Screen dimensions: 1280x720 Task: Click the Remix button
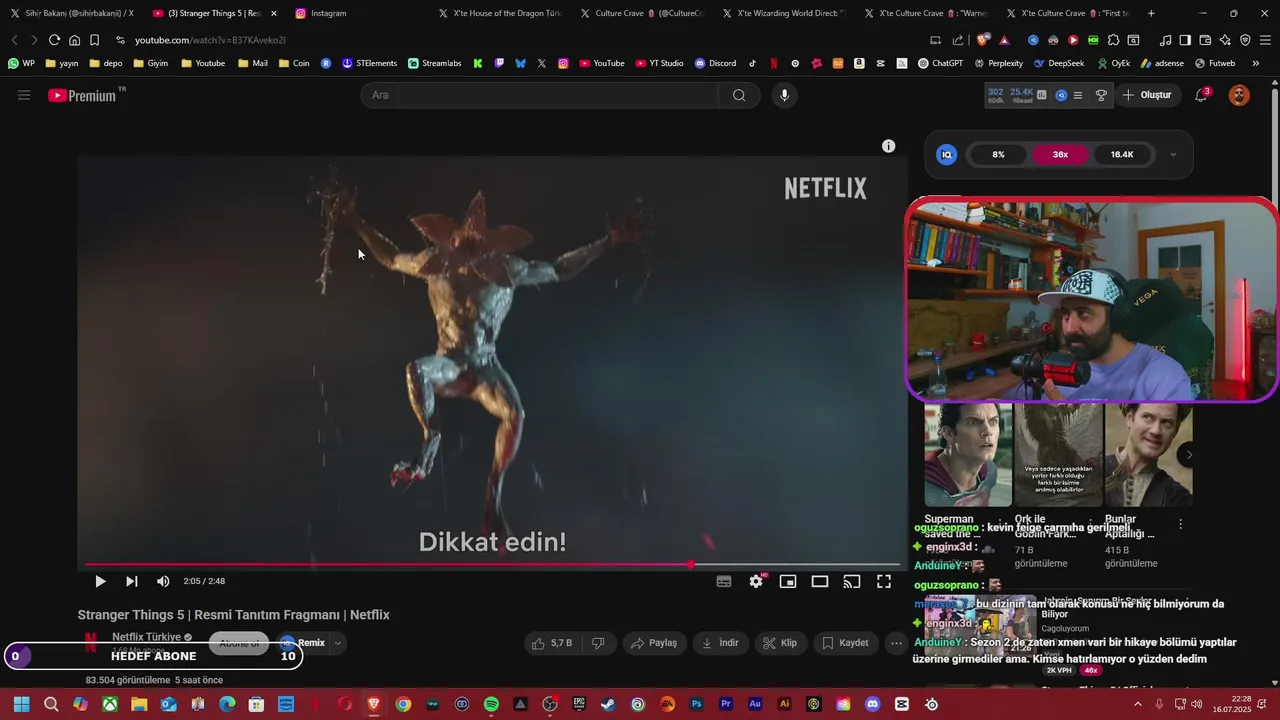point(302,643)
